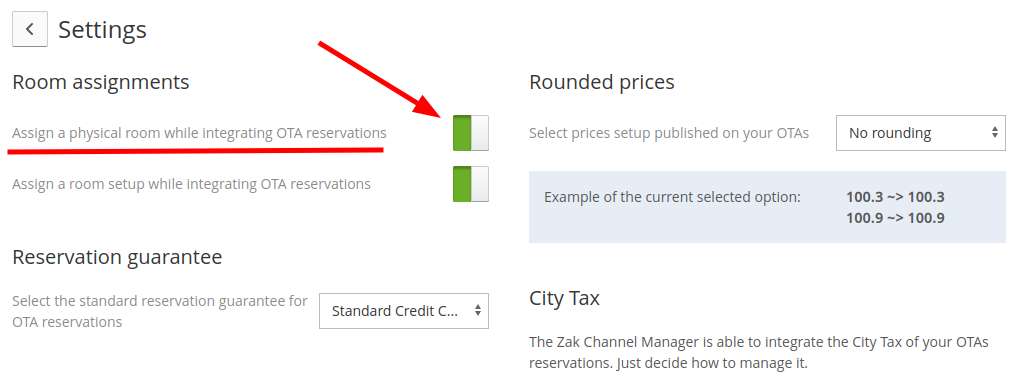Click the Settings page title
This screenshot has width=1017, height=384.
pos(102,30)
